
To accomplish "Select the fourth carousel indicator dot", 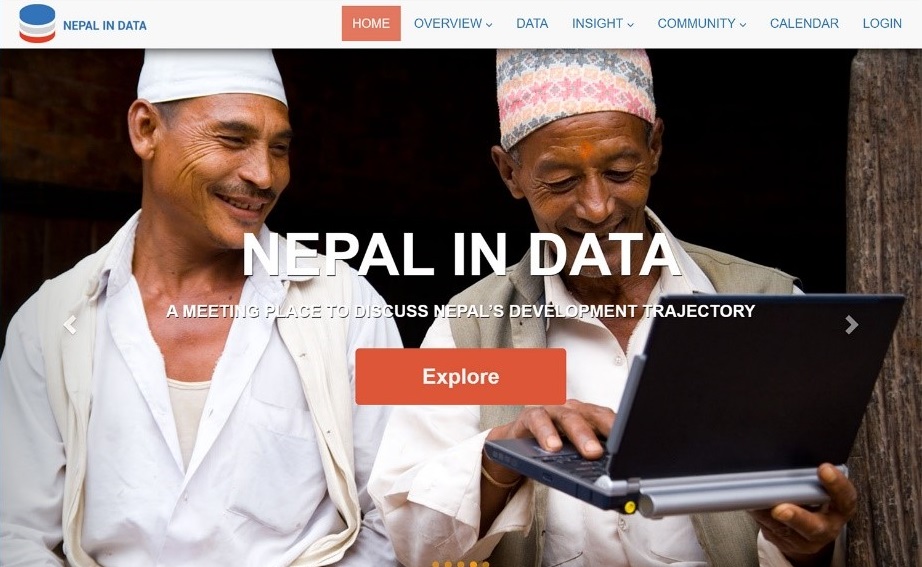I will pos(473,564).
